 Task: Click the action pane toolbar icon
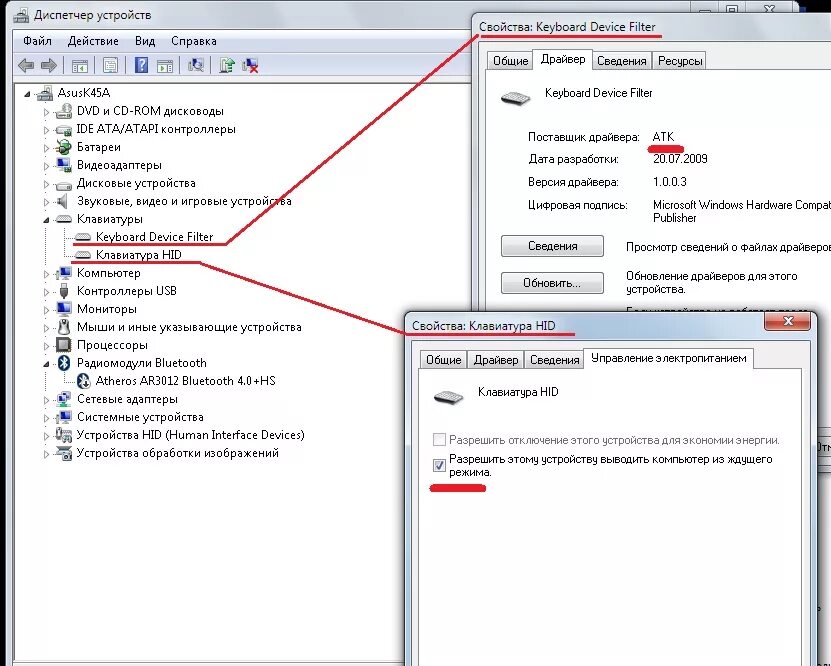click(165, 66)
